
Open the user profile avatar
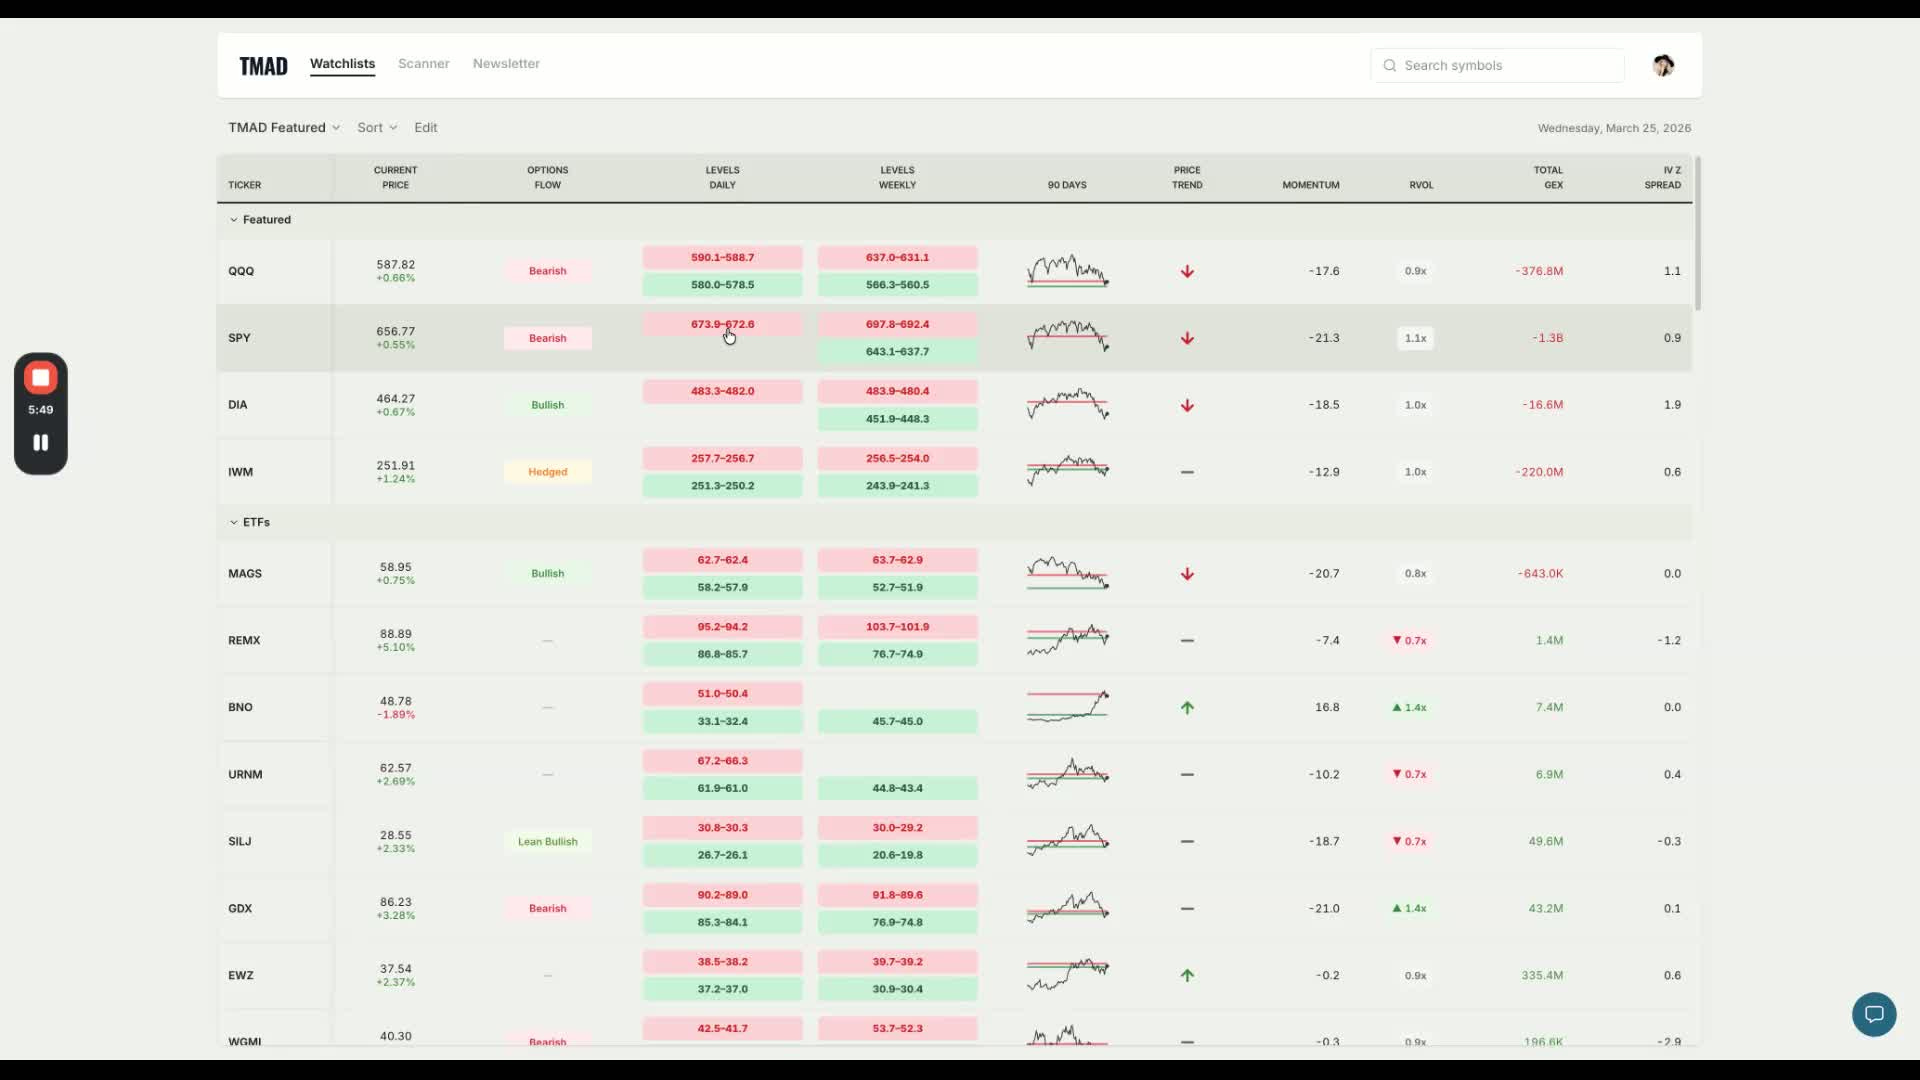point(1663,66)
